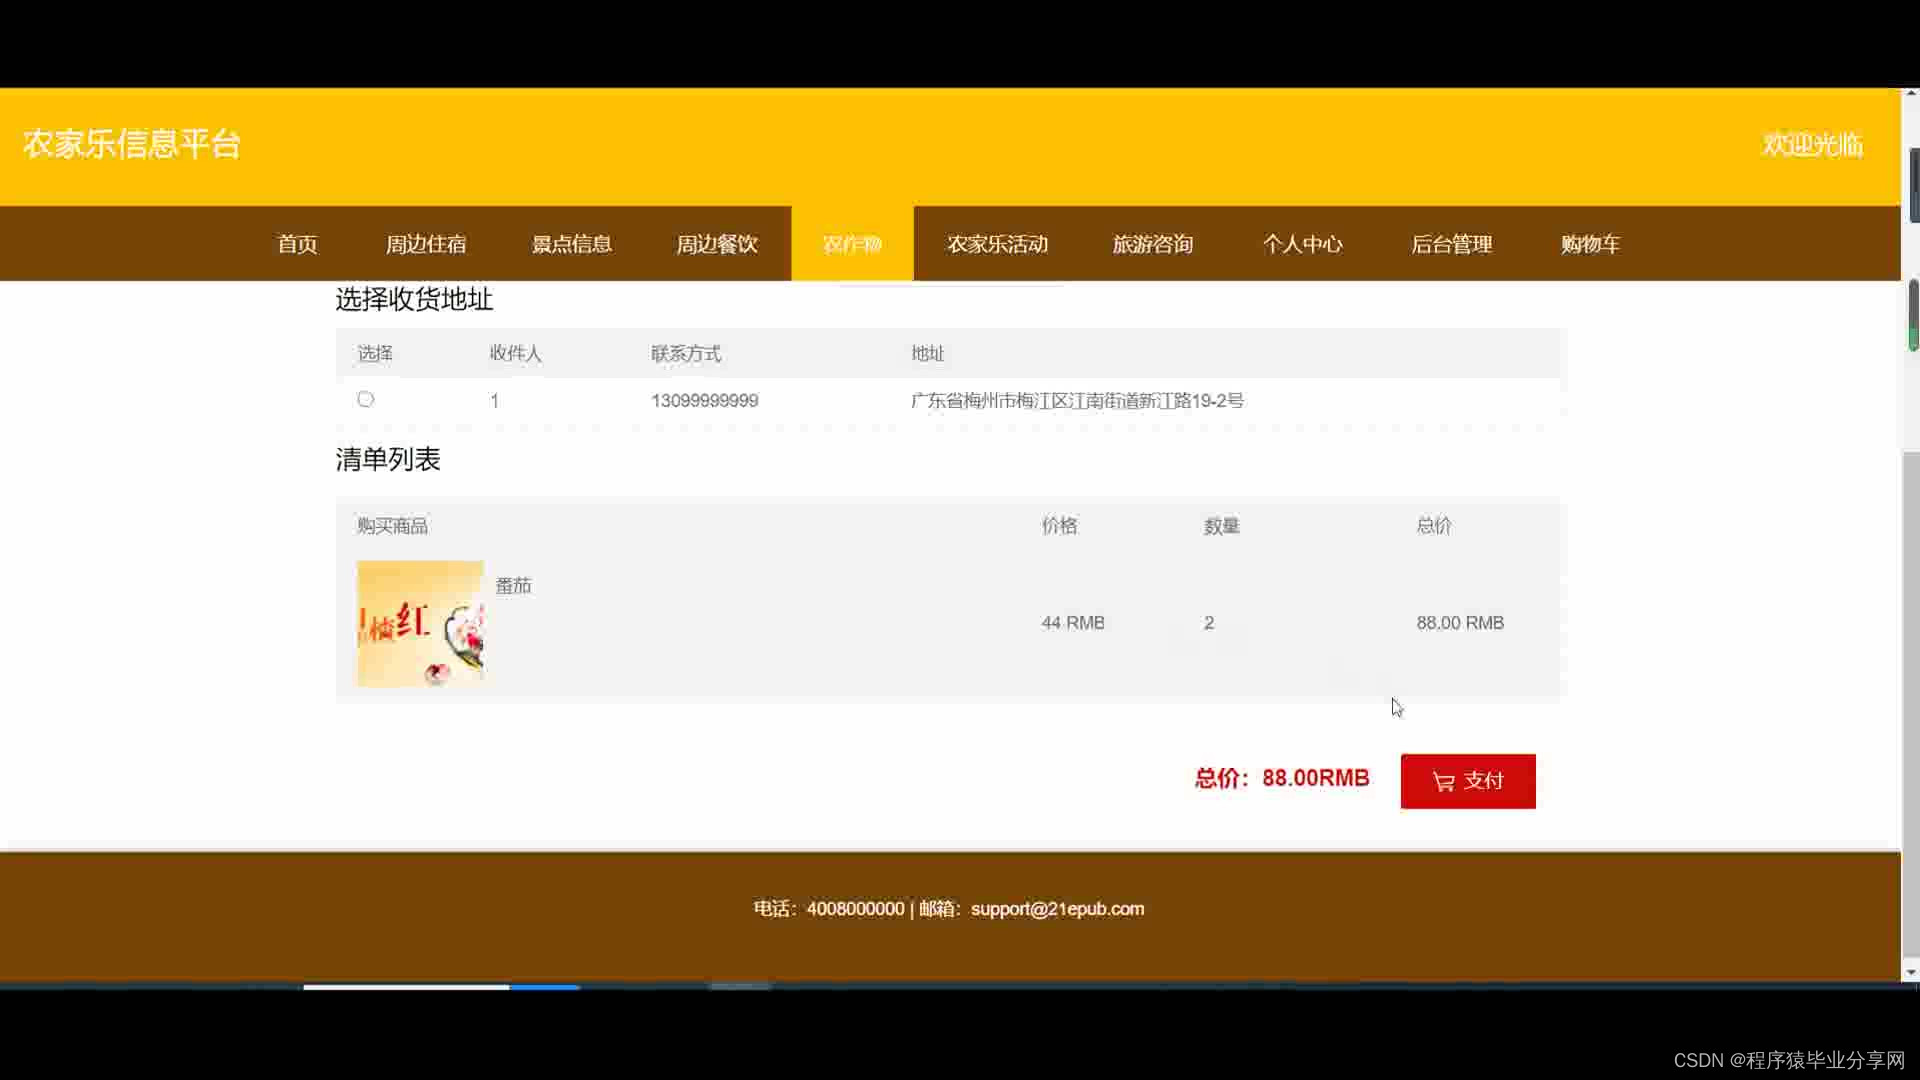Image resolution: width=1920 pixels, height=1080 pixels.
Task: Go to 周边住宿 navigation item
Action: [426, 244]
